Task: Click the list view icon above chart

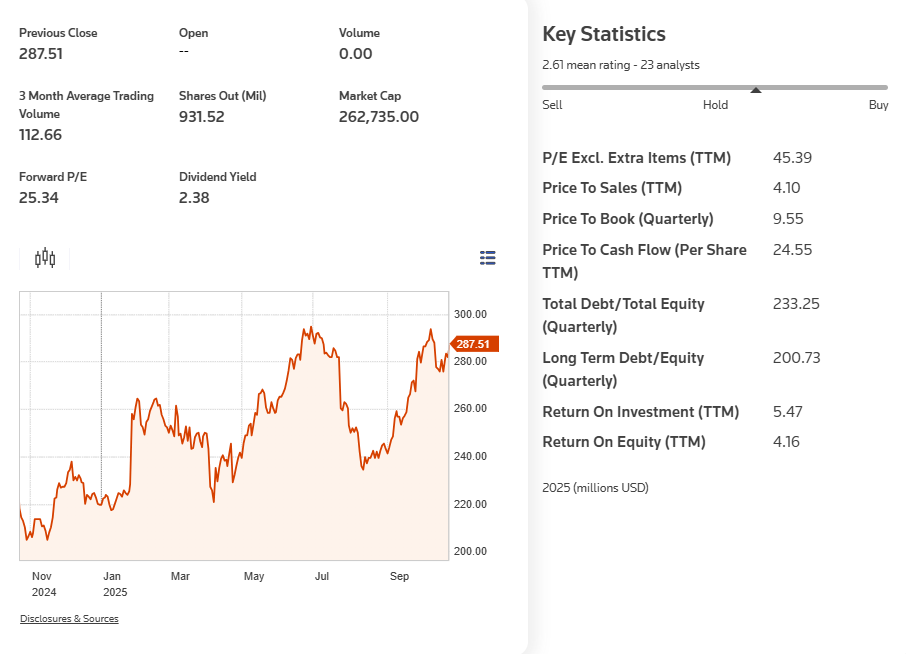Action: (x=488, y=259)
